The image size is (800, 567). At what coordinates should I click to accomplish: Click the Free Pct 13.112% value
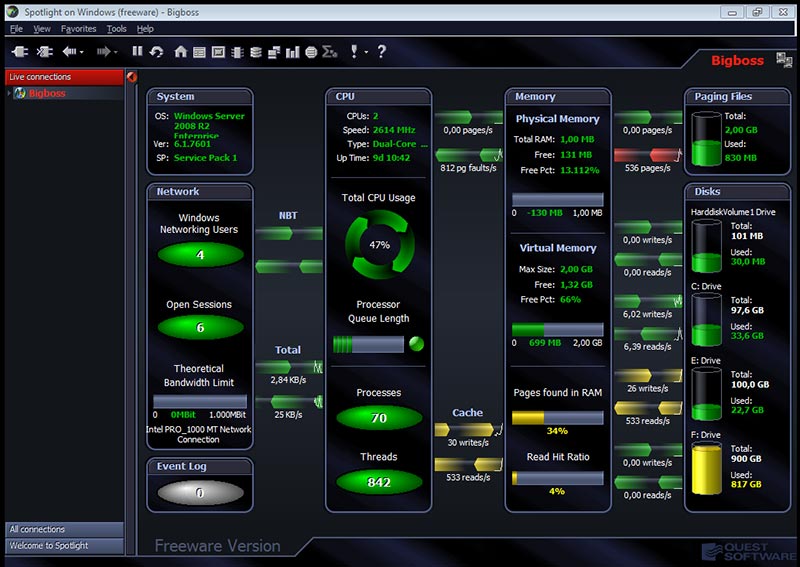coord(580,170)
